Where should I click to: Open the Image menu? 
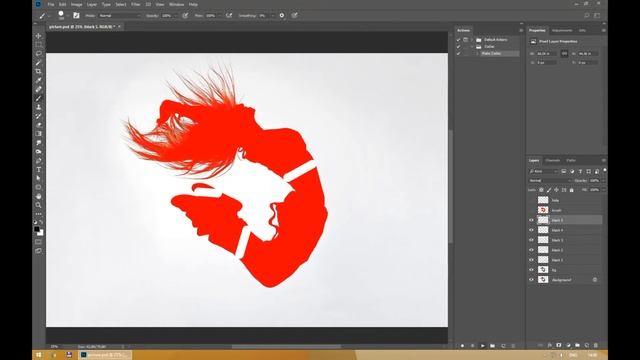[76, 4]
